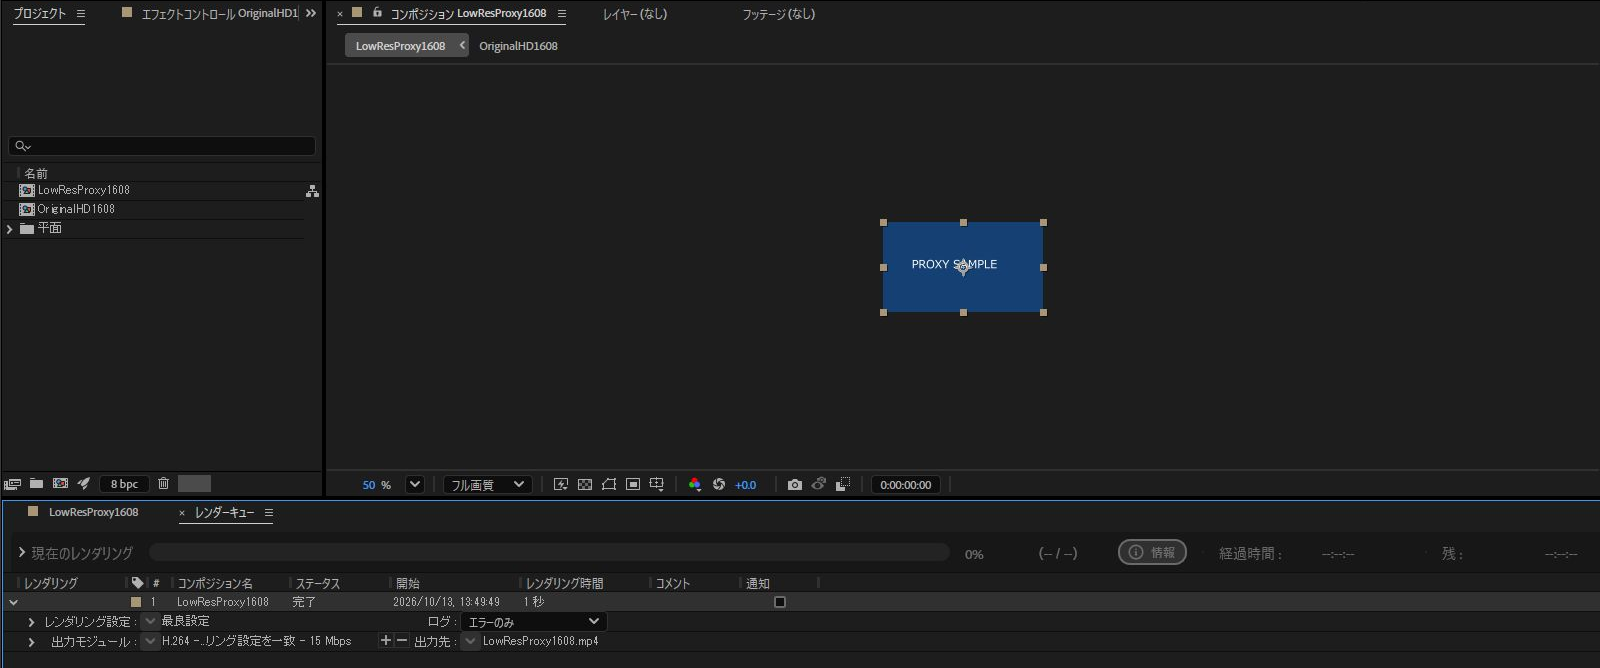Open LowResProxy1608 timeline tab

(93, 512)
